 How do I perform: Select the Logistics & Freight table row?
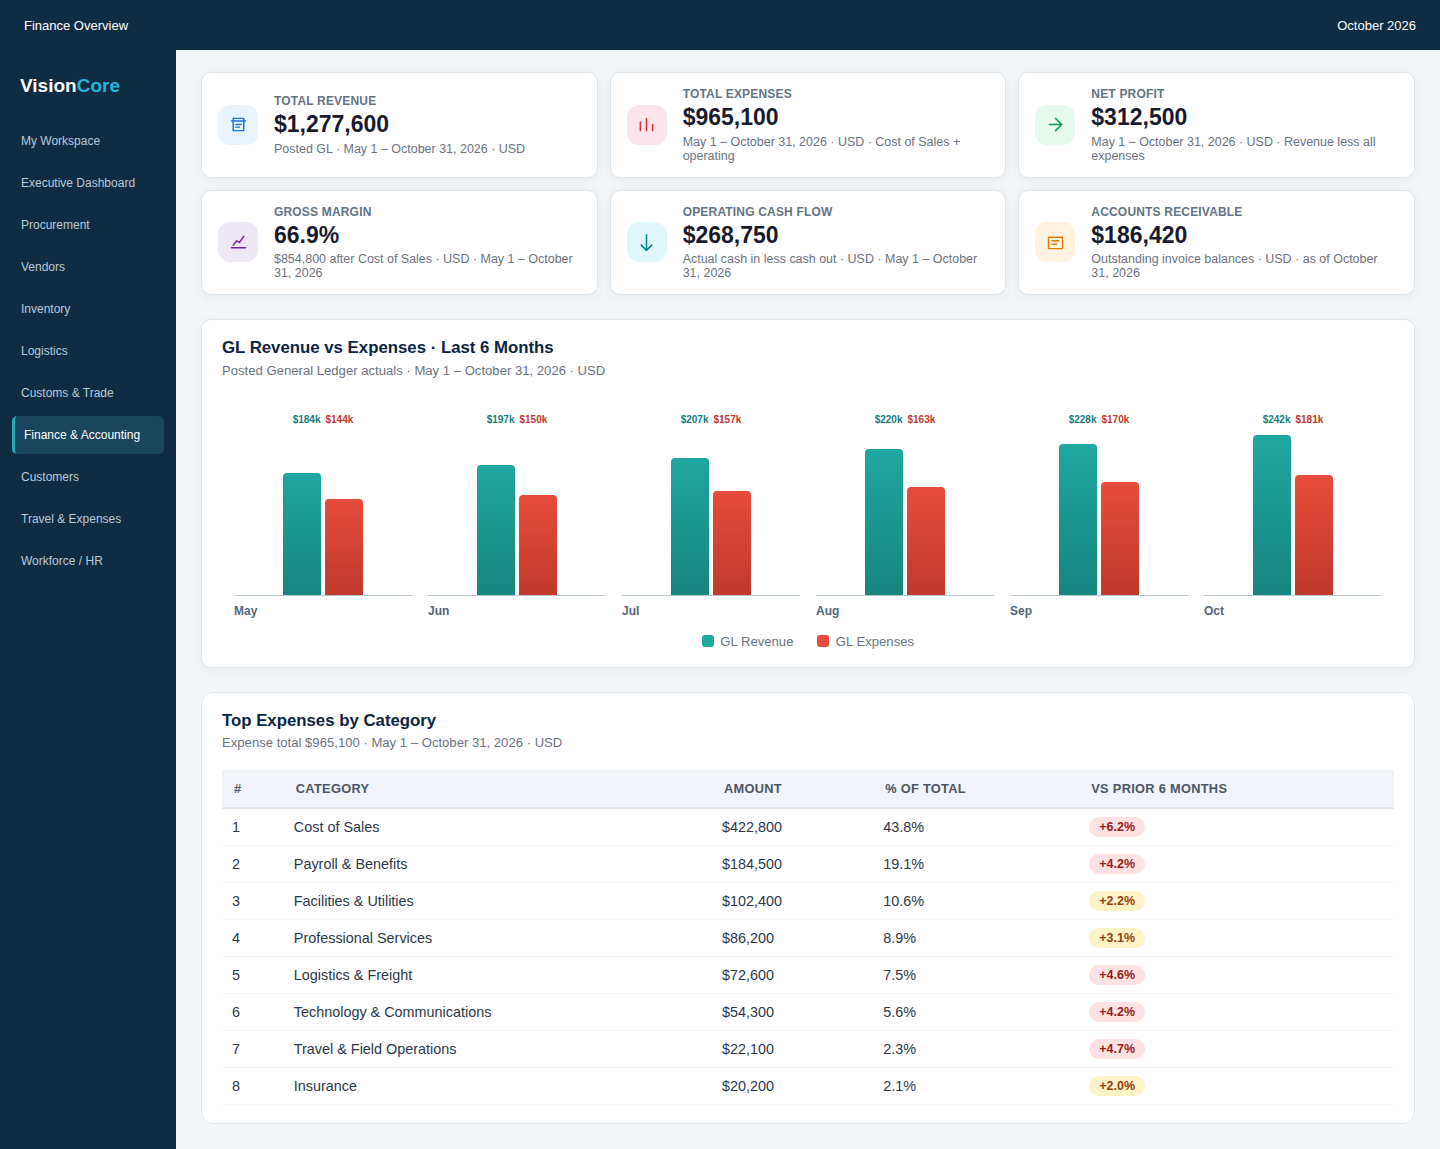pos(808,975)
